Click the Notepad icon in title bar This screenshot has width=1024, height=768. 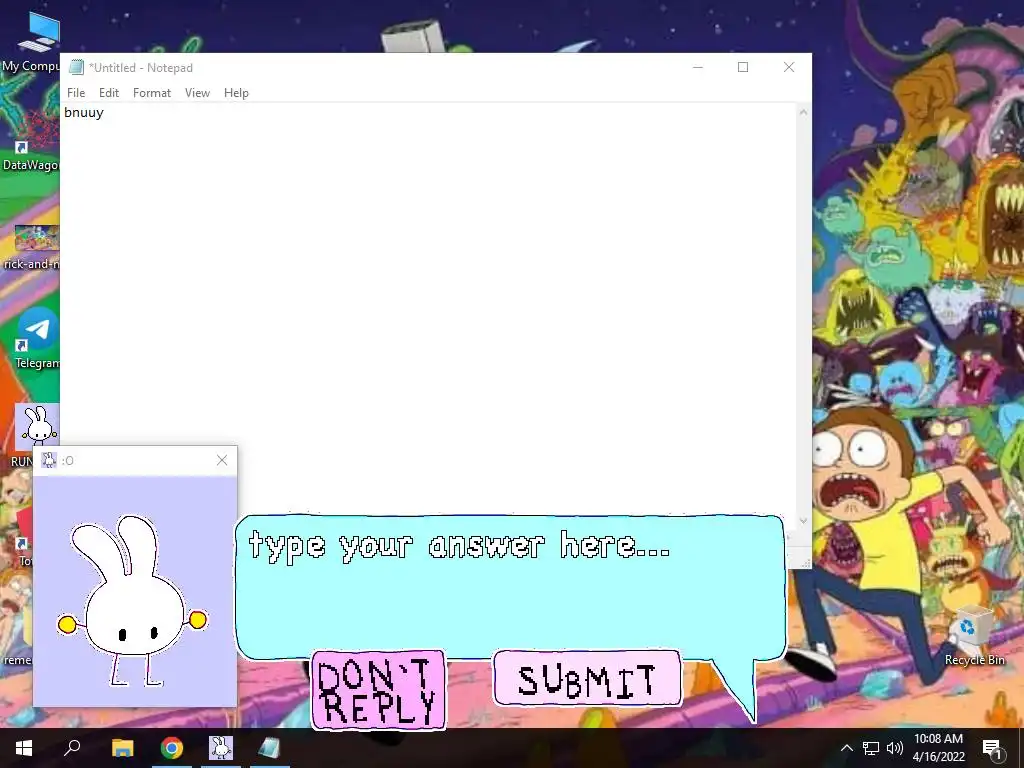tap(76, 67)
